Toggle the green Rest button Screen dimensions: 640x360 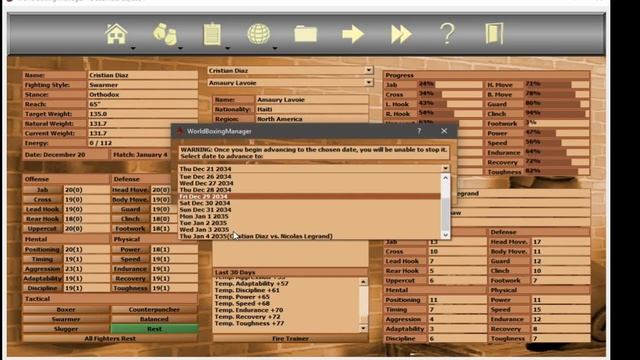[x=154, y=329]
